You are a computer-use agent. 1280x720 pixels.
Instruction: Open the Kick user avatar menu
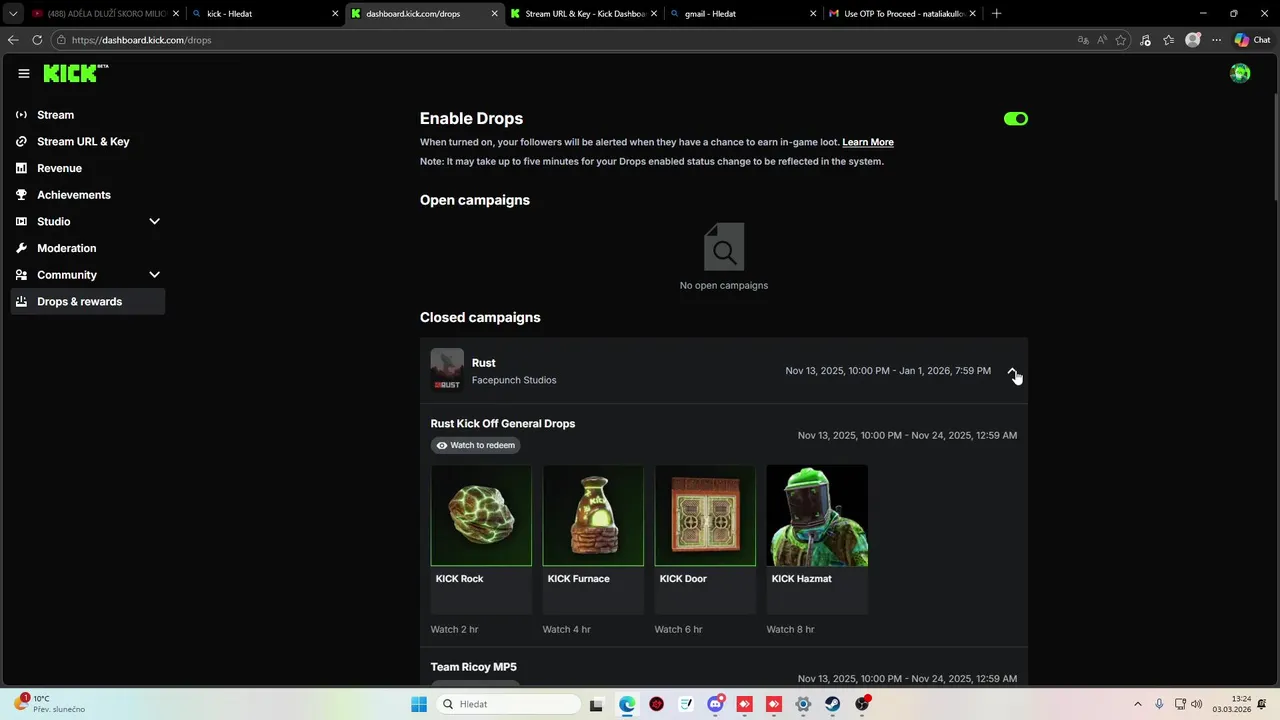(x=1240, y=73)
